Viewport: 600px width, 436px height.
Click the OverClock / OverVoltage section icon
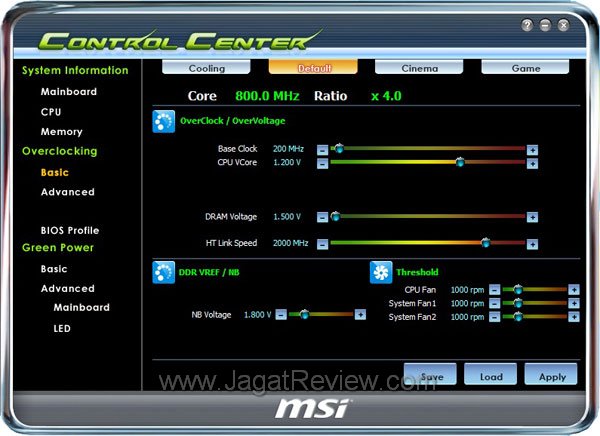click(x=164, y=121)
